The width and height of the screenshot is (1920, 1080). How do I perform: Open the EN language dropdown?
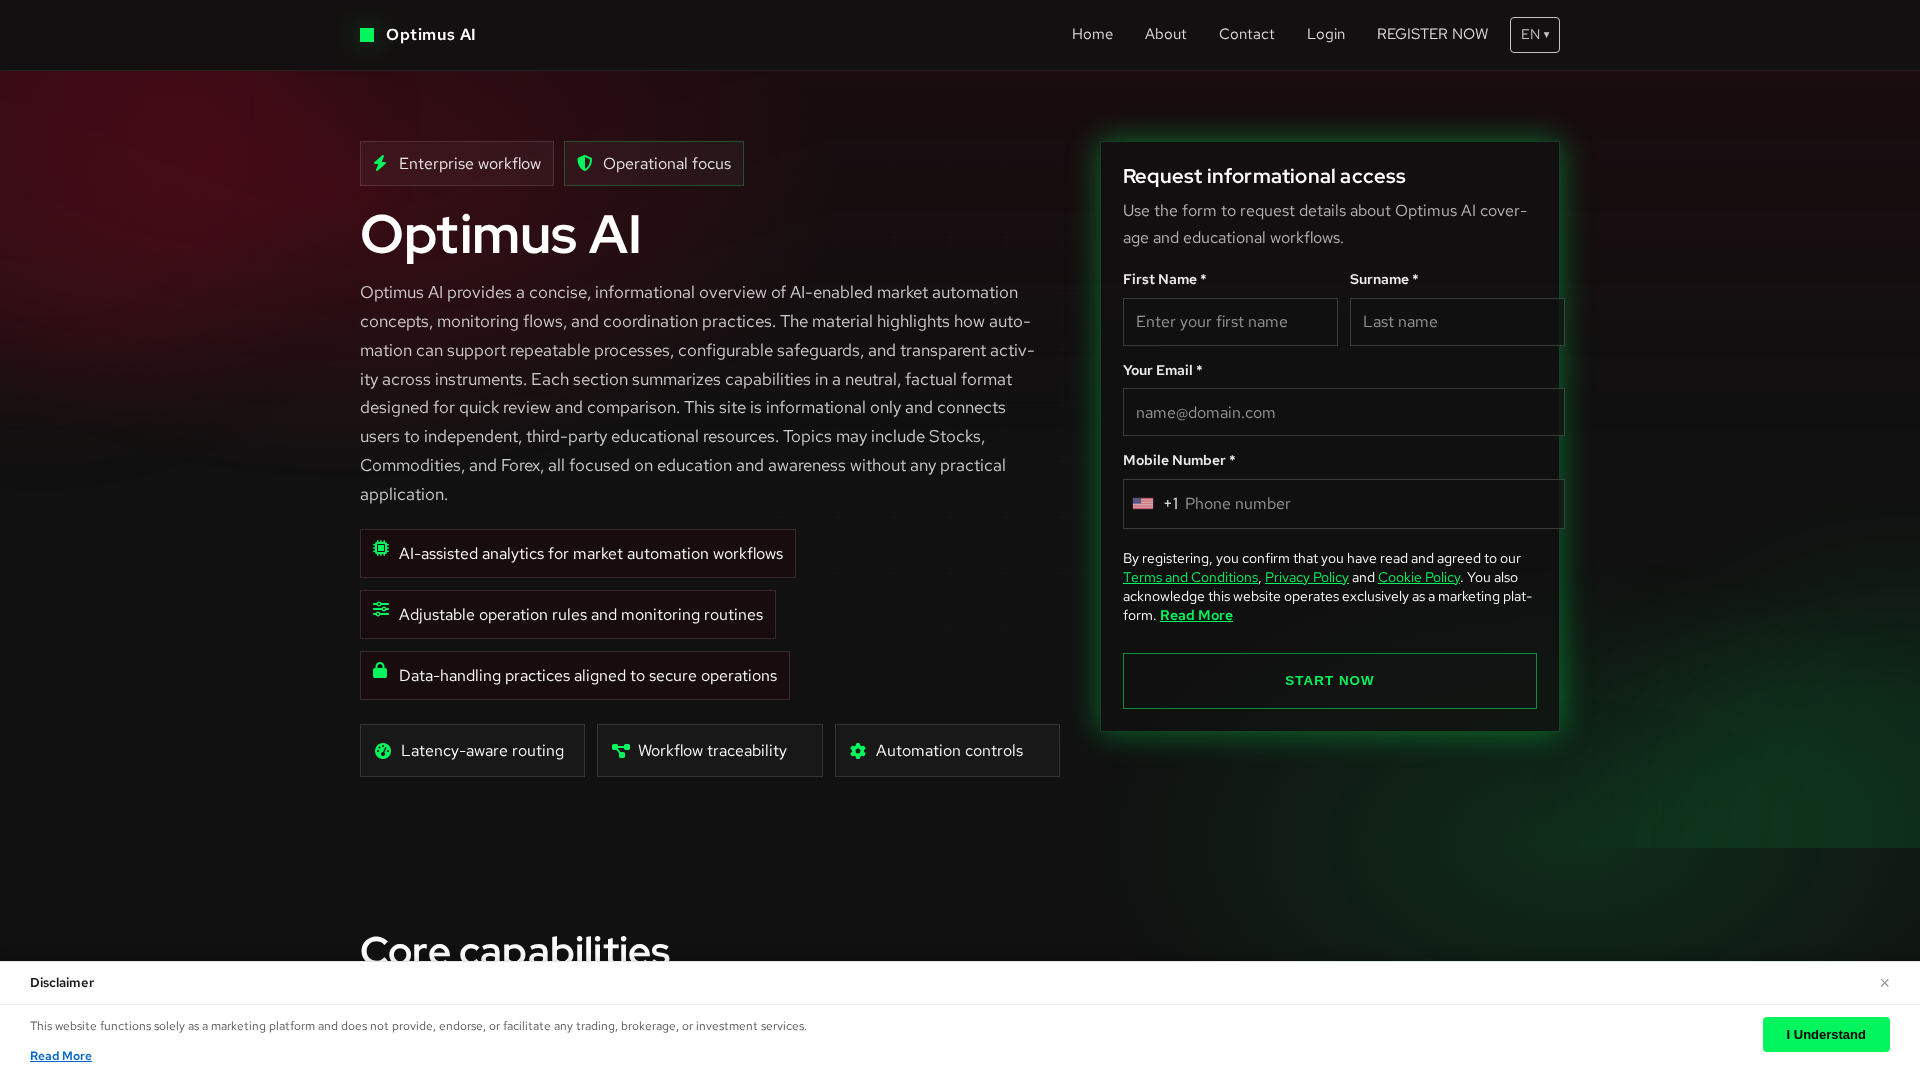click(x=1535, y=35)
